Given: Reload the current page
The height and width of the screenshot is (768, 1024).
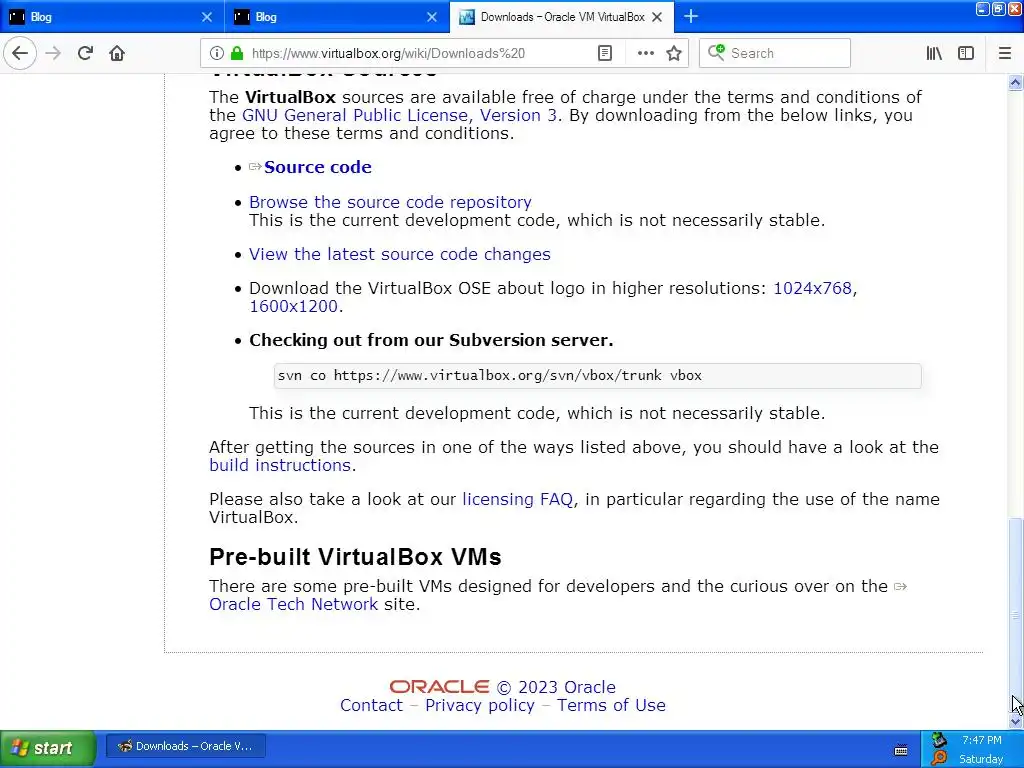Looking at the screenshot, I should (86, 53).
